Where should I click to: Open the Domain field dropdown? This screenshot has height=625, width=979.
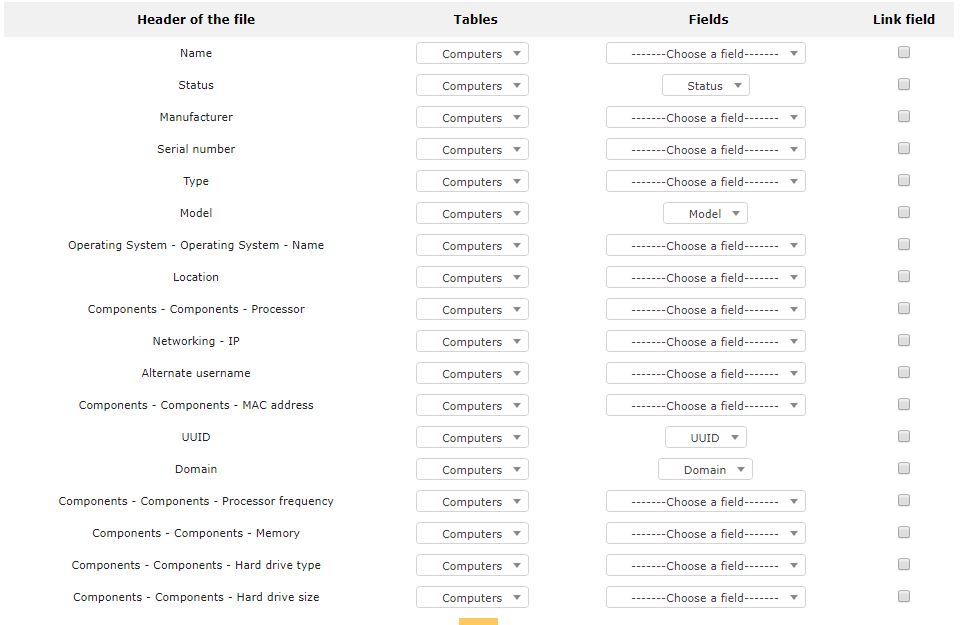point(706,470)
